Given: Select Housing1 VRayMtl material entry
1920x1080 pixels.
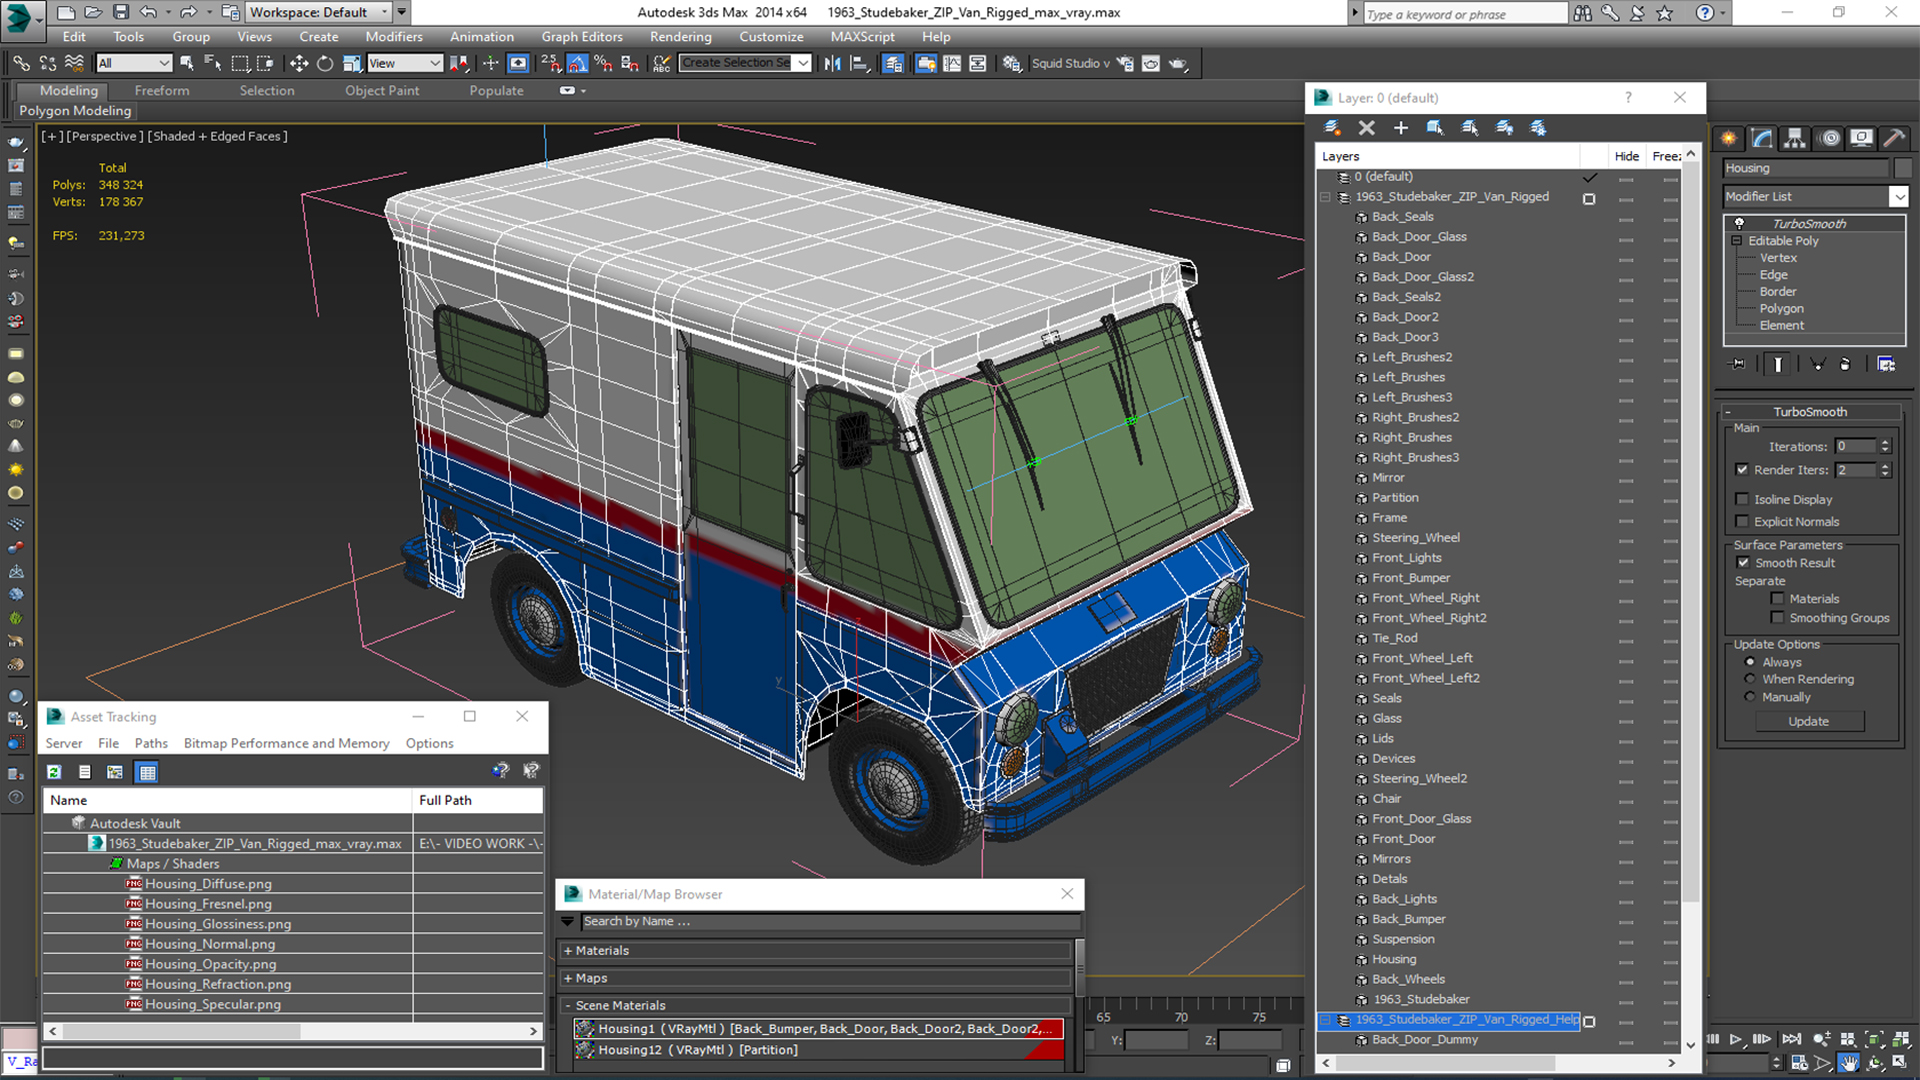Looking at the screenshot, I should tap(818, 1028).
